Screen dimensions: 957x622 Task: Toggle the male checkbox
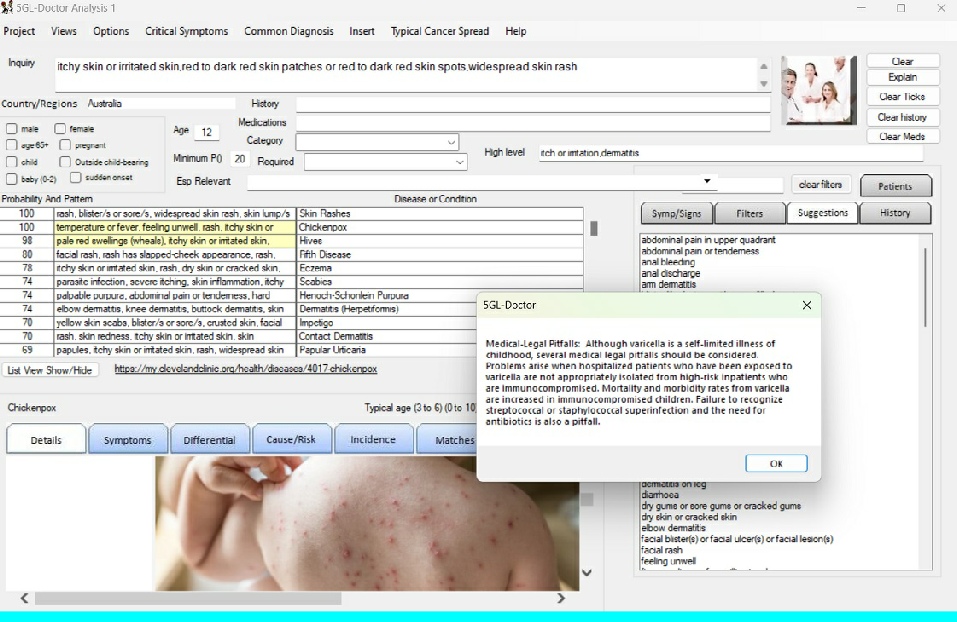[x=12, y=129]
